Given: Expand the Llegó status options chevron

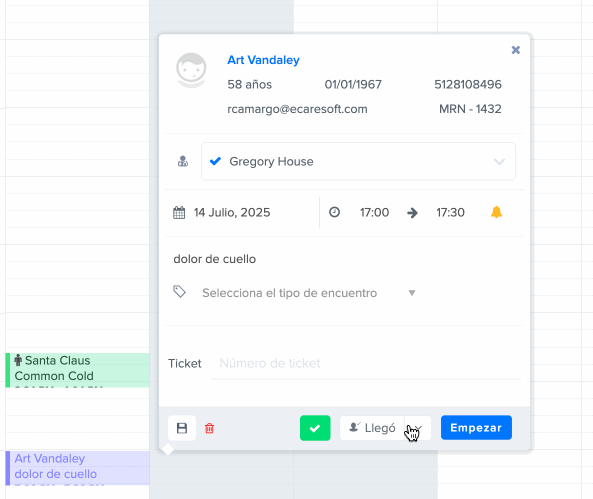Looking at the screenshot, I should (x=418, y=428).
